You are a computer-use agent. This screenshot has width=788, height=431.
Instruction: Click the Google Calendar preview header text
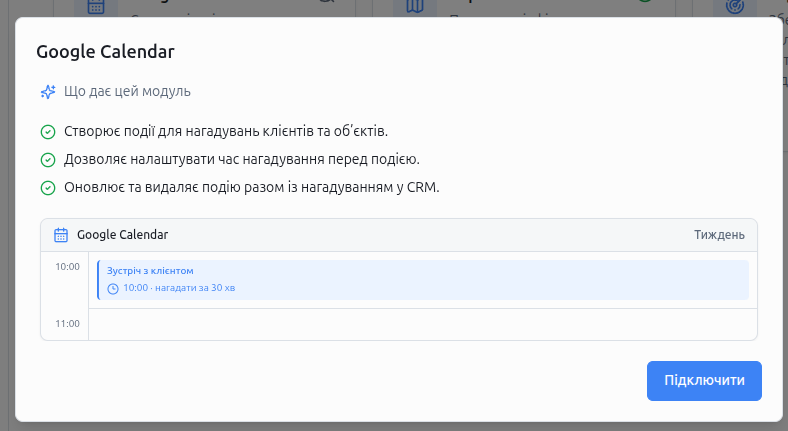click(x=123, y=235)
